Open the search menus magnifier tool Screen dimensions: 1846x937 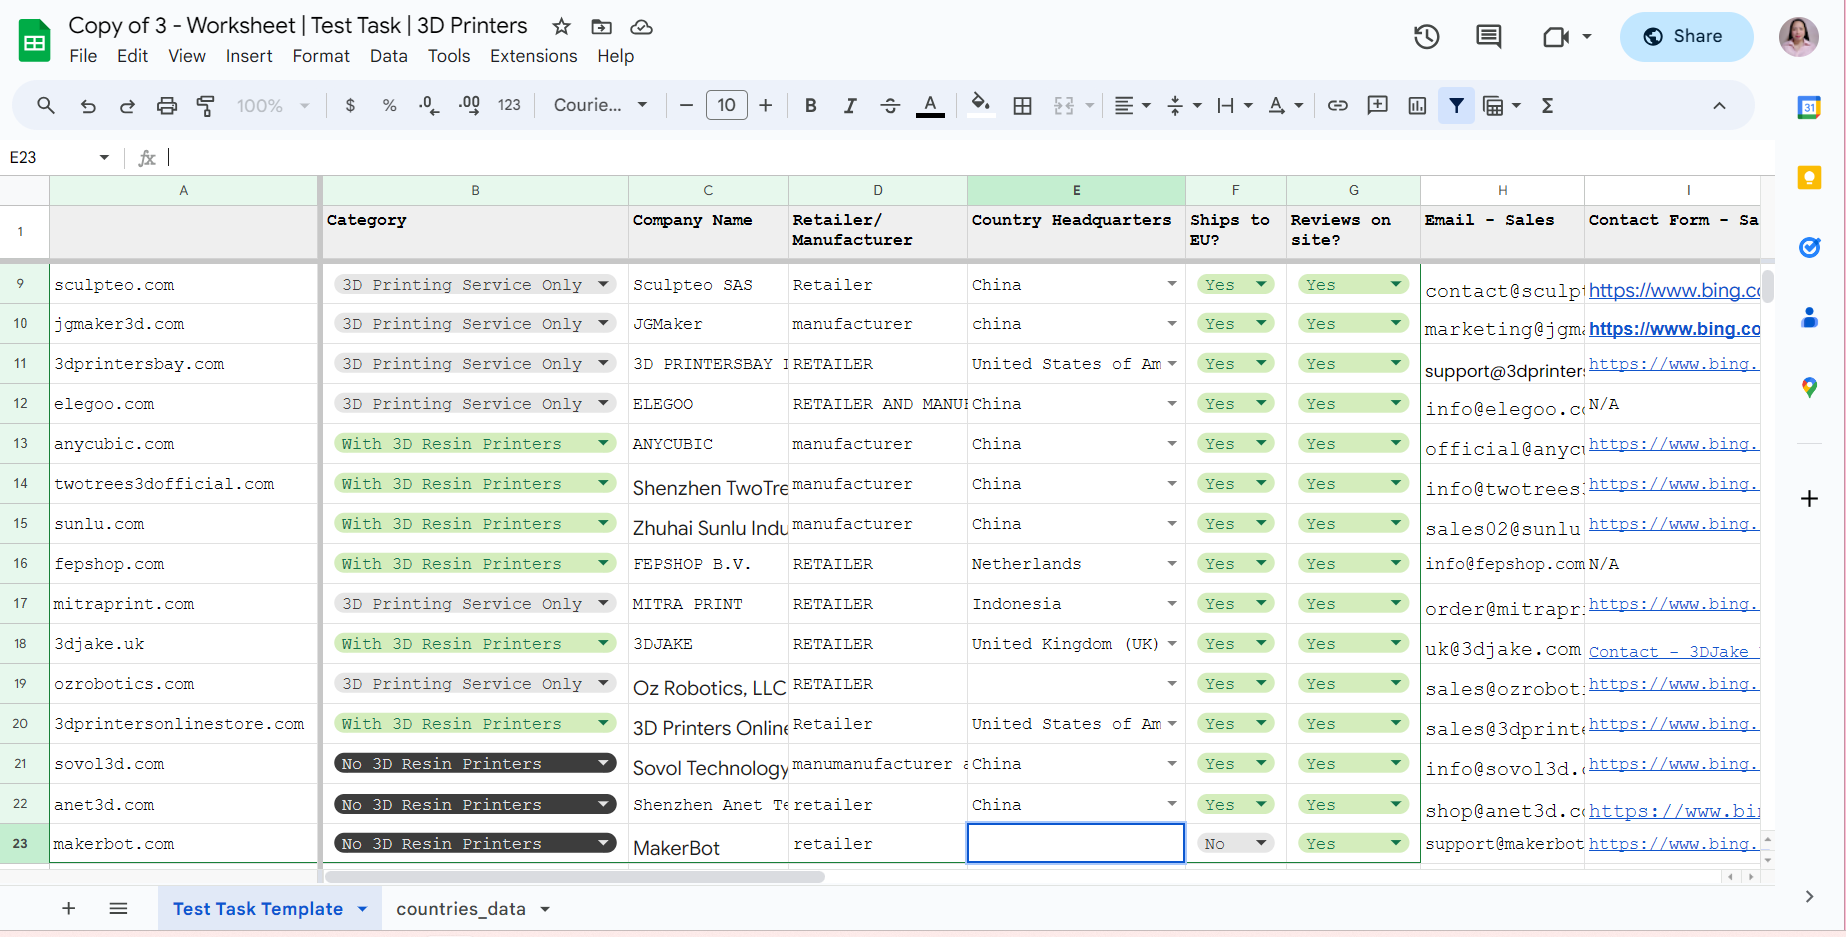(46, 105)
